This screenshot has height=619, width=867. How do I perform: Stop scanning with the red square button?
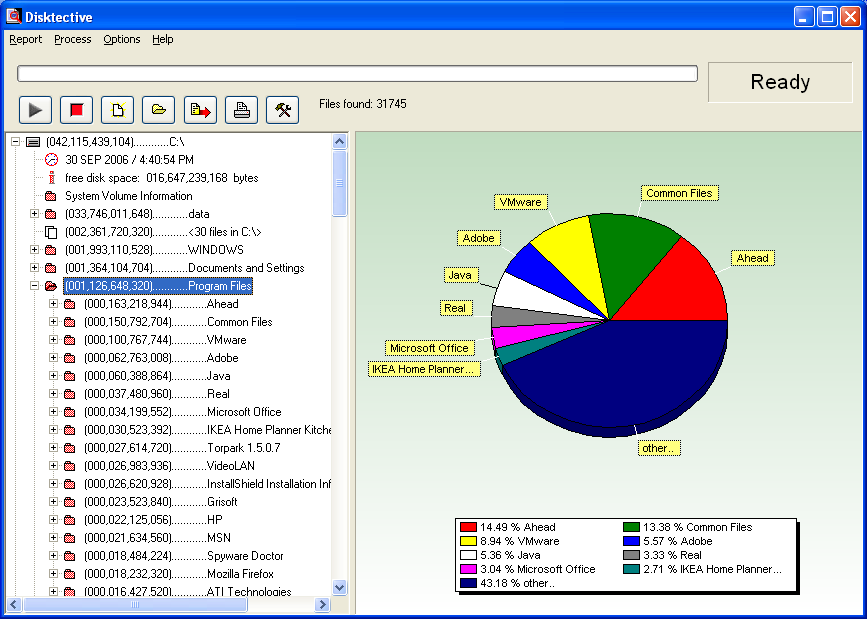click(x=76, y=110)
